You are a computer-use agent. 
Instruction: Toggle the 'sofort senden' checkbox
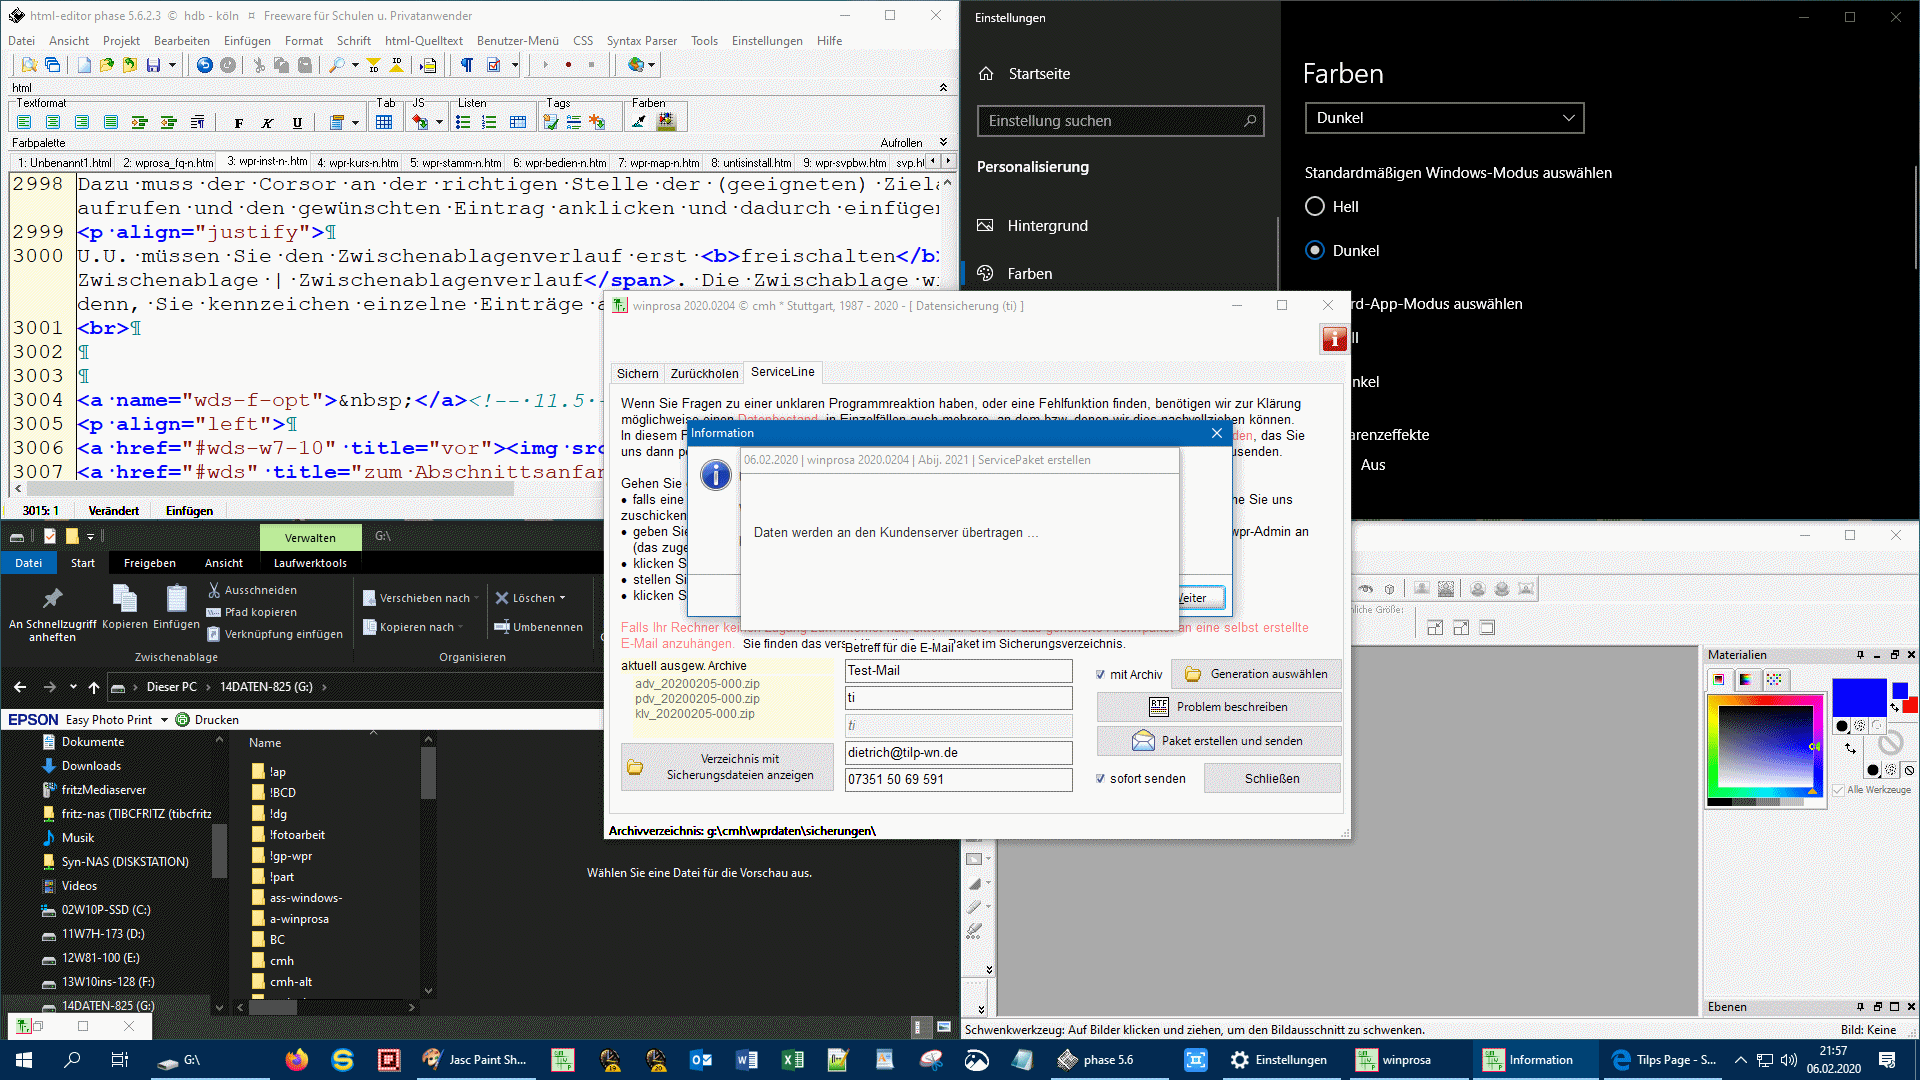pyautogui.click(x=1100, y=779)
